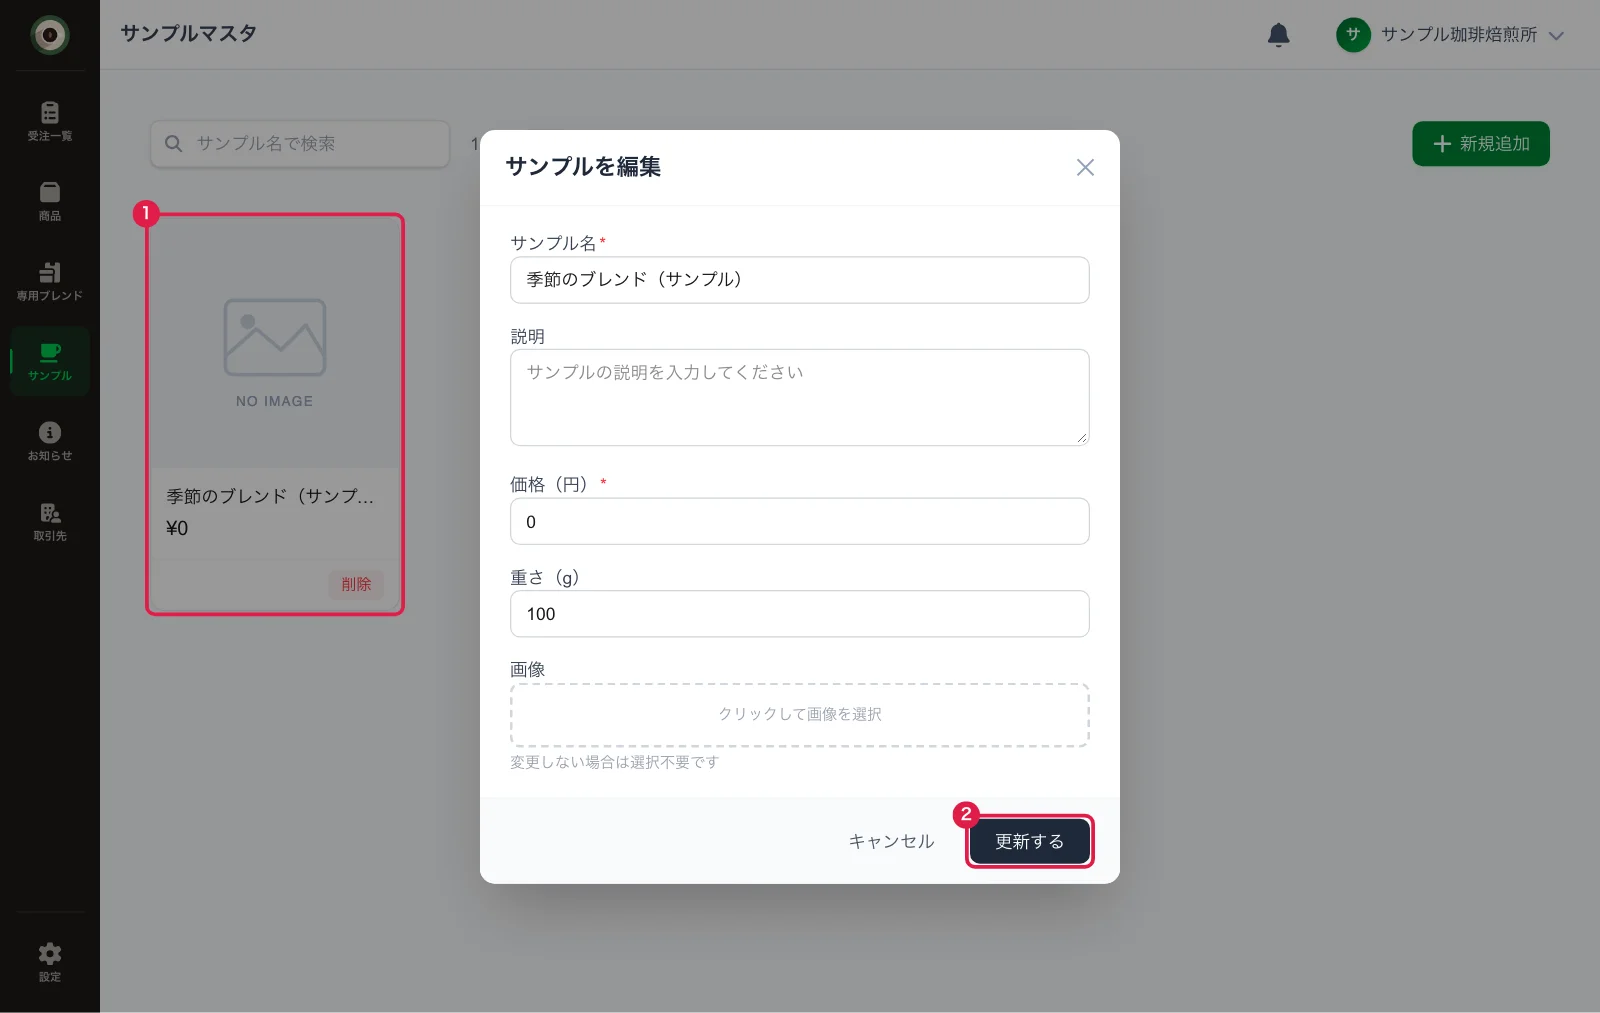Click the 削除 button on the sample card
Screen dimensions: 1600x1013
pyautogui.click(x=356, y=584)
